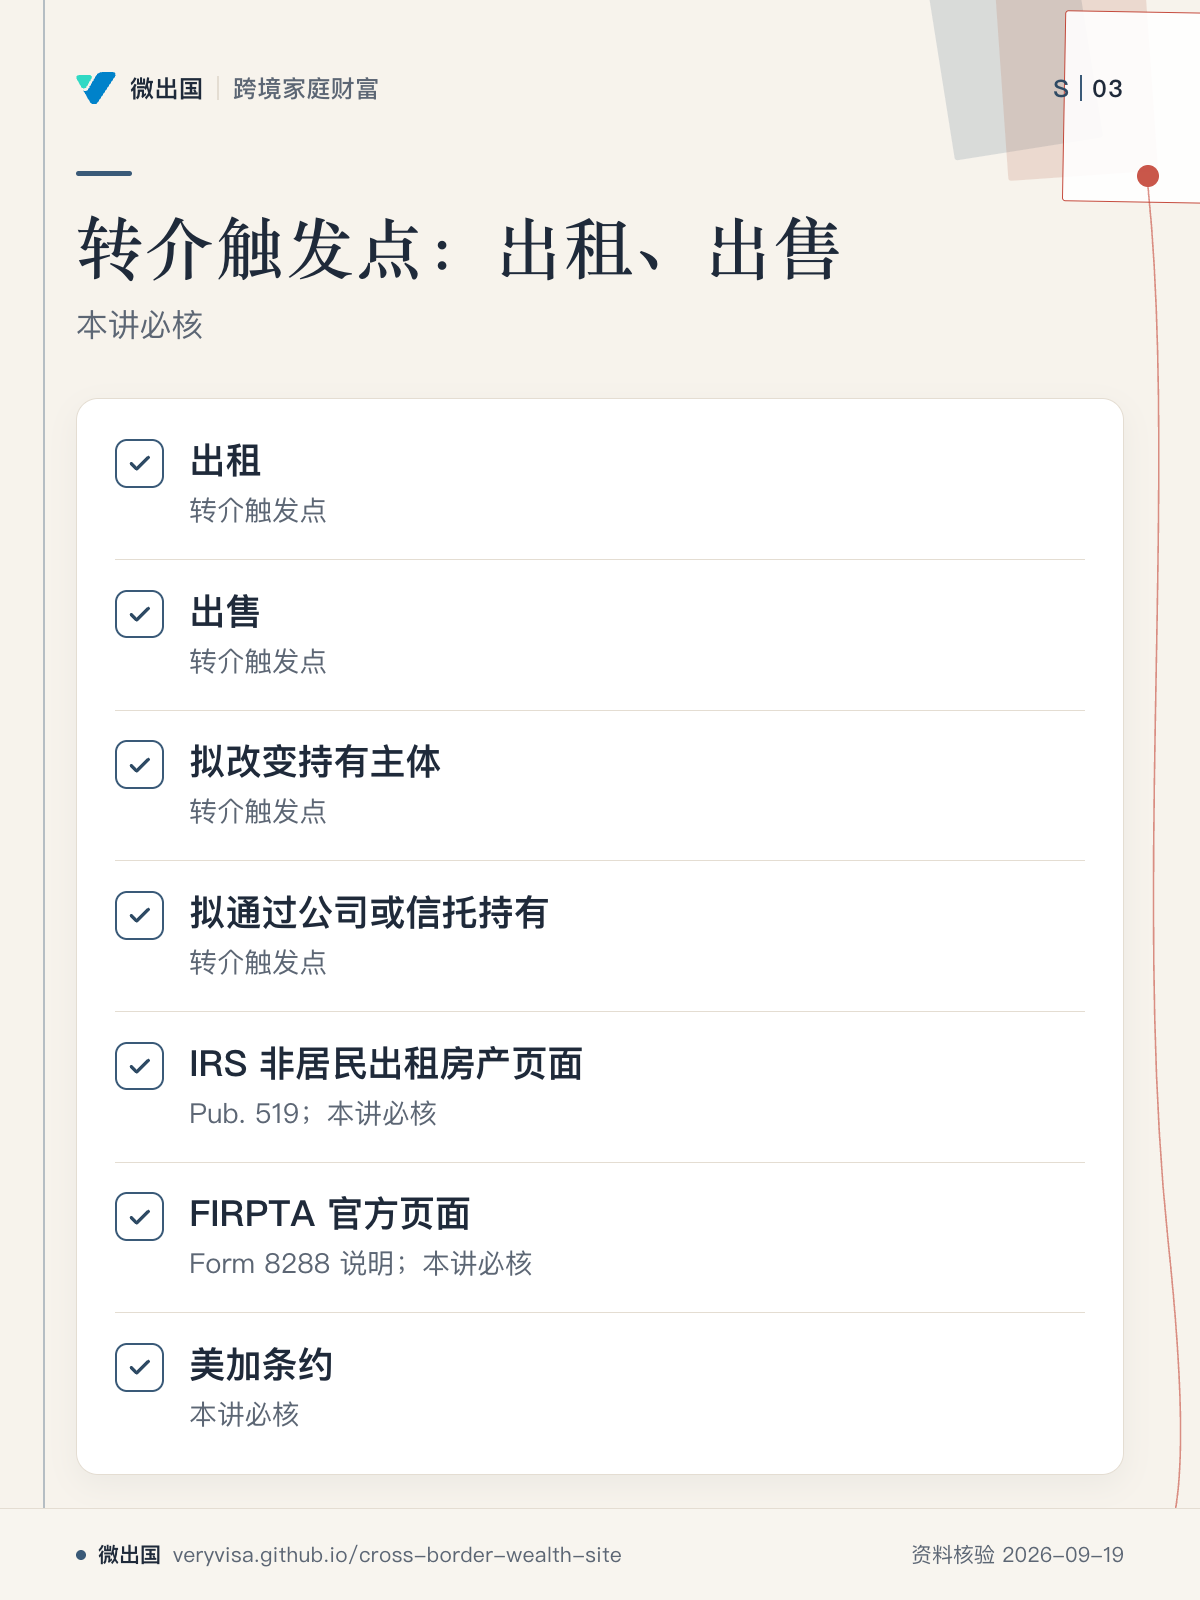Toggle the IRS 非居民出租房产页面 checkbox
Image resolution: width=1200 pixels, height=1600 pixels.
(x=140, y=1066)
